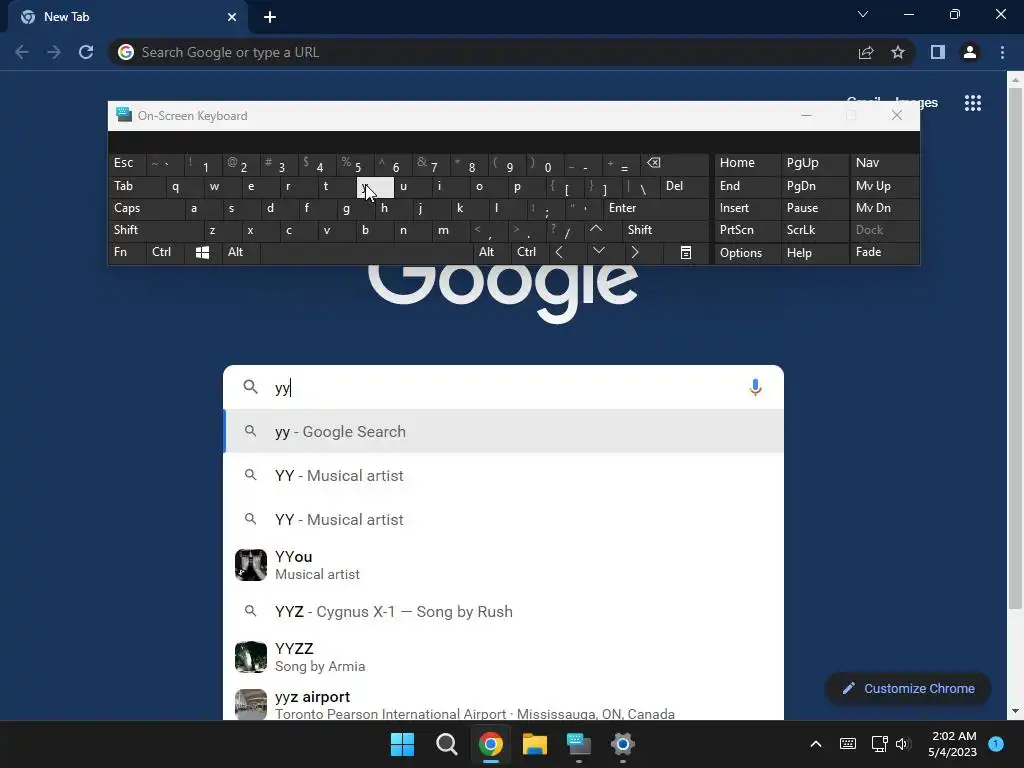The image size is (1024, 768).
Task: Click backspace key on On-Screen Keyboard
Action: [x=673, y=163]
